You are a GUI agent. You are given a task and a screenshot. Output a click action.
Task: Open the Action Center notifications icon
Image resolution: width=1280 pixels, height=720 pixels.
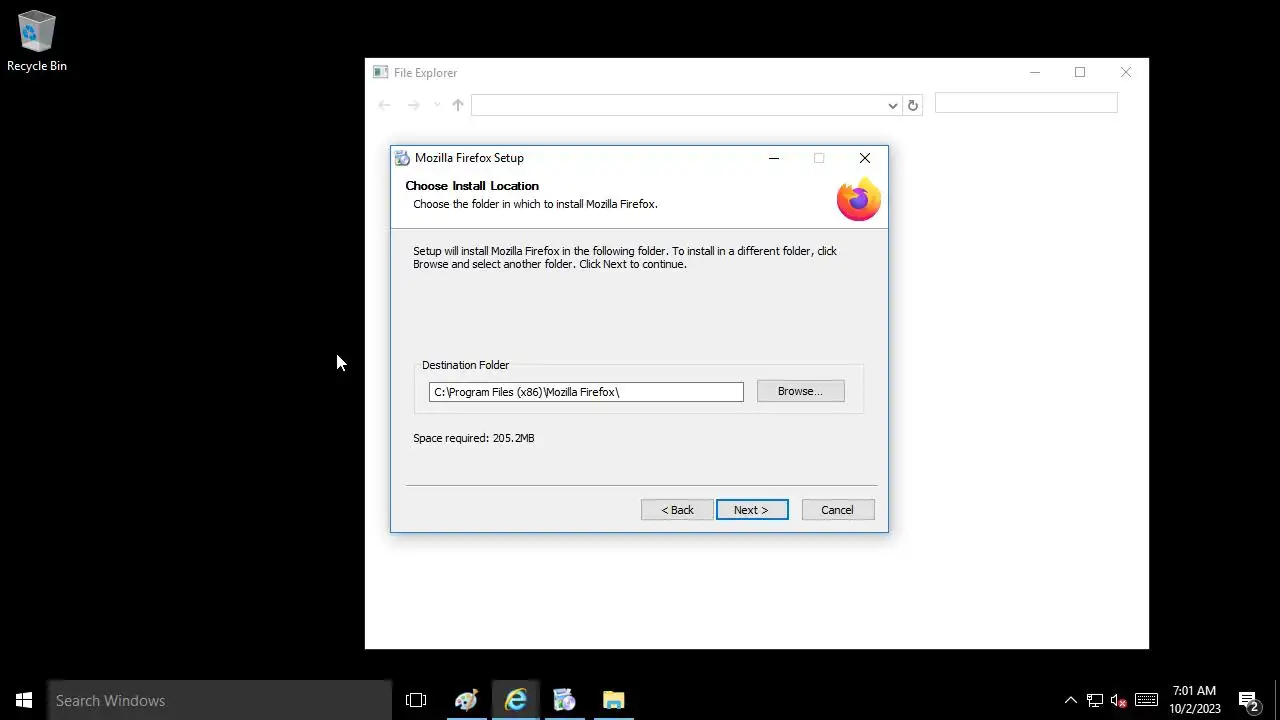tap(1248, 700)
